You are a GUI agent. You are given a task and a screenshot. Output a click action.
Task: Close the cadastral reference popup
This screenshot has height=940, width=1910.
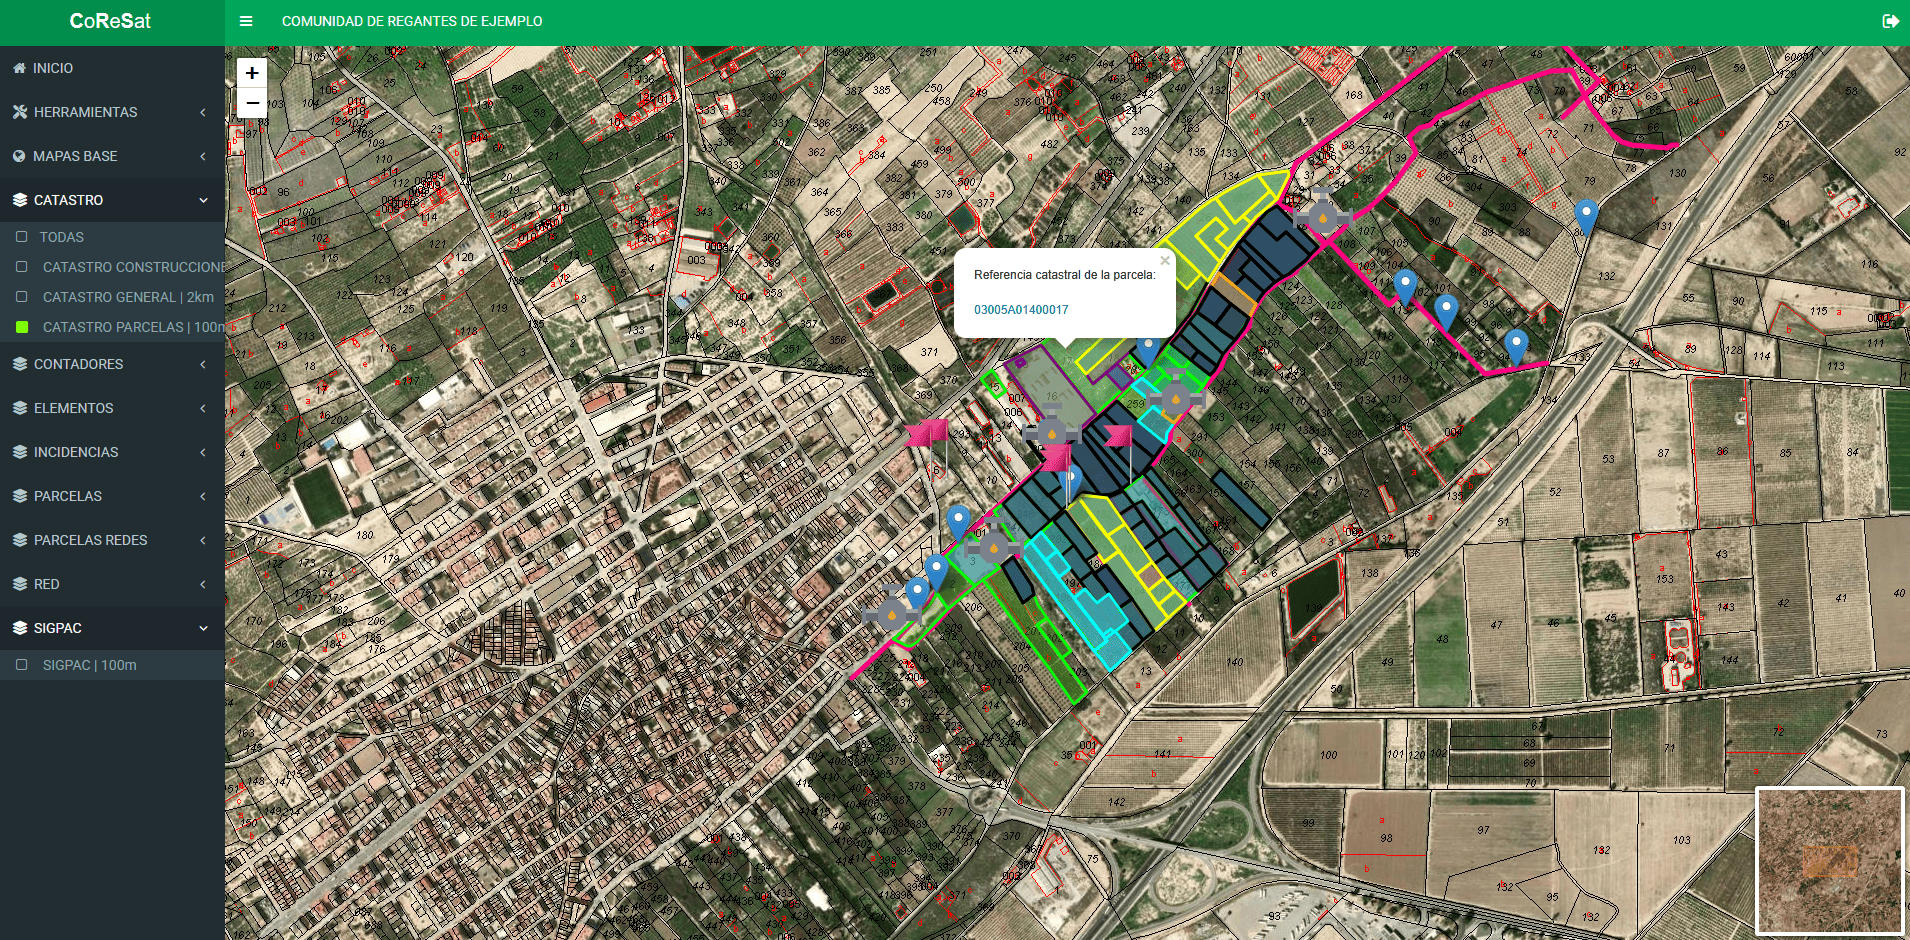tap(1164, 261)
